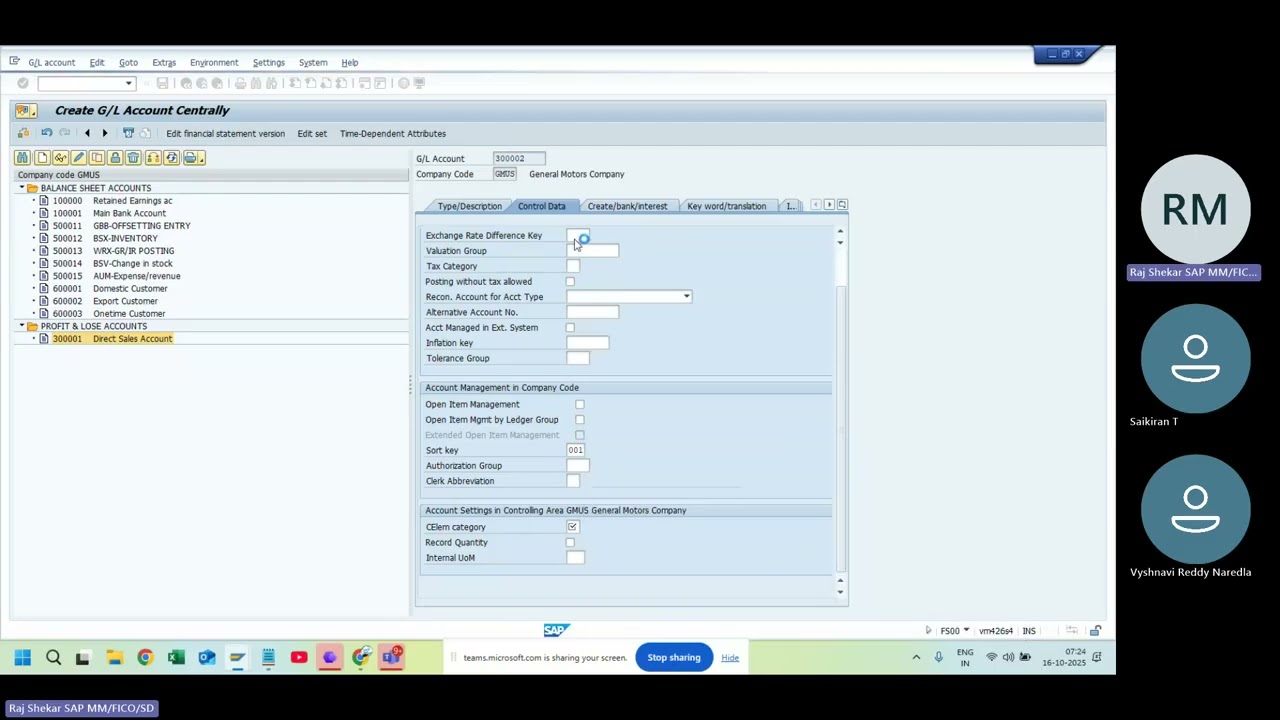Click the Copy icon above account tree
1280x720 pixels.
tap(97, 158)
